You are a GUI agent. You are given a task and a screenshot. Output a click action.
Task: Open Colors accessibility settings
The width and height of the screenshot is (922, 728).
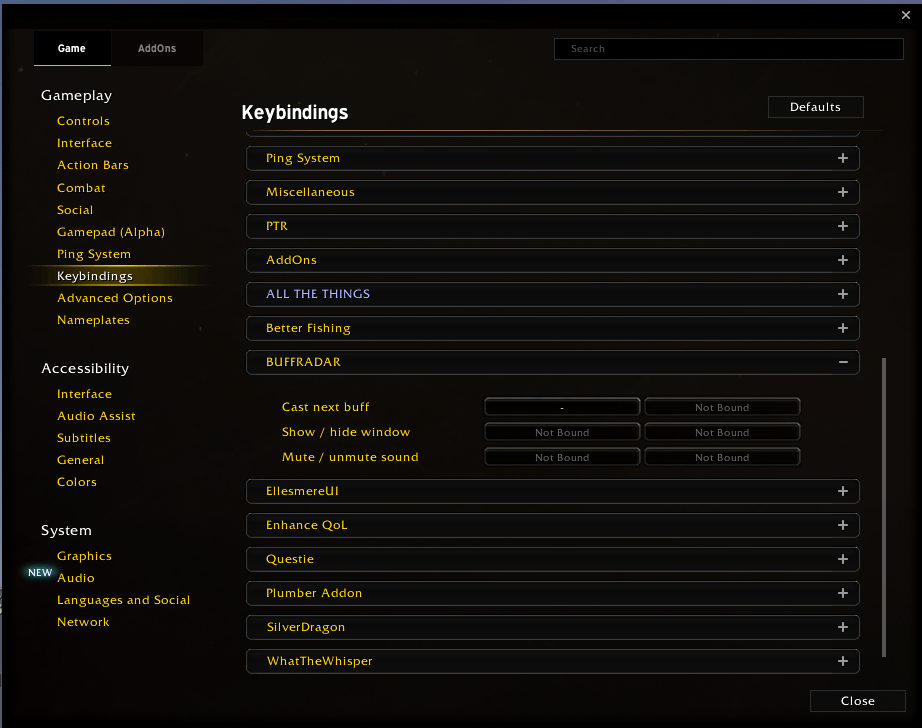76,482
